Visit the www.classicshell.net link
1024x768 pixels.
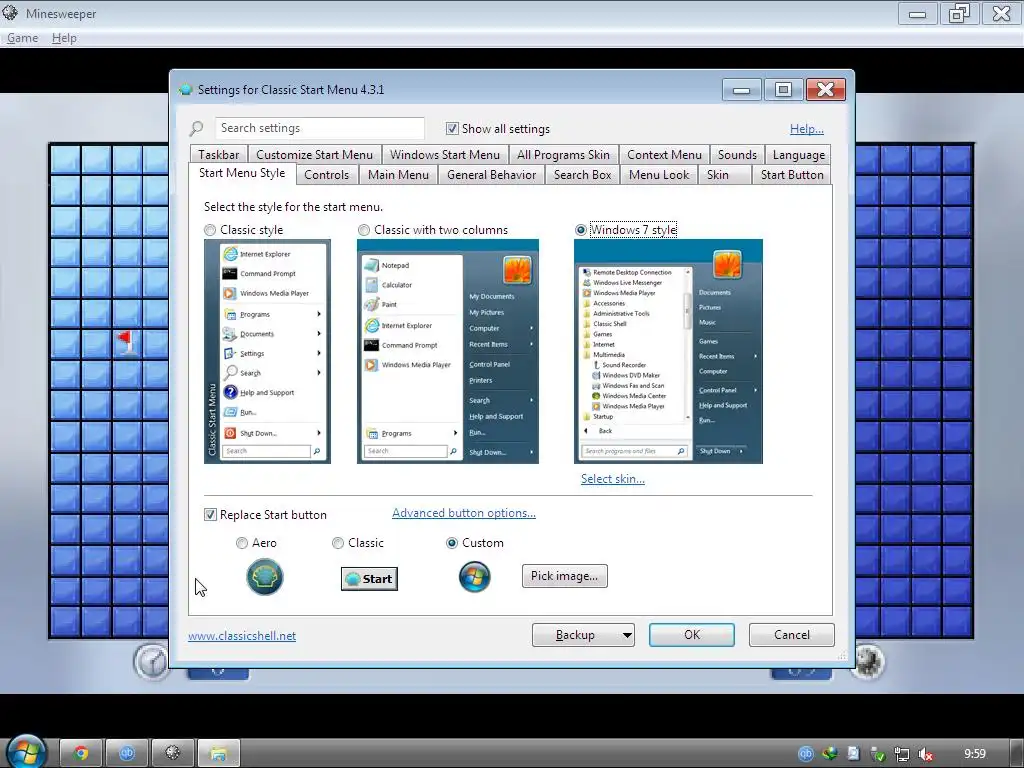tap(242, 635)
